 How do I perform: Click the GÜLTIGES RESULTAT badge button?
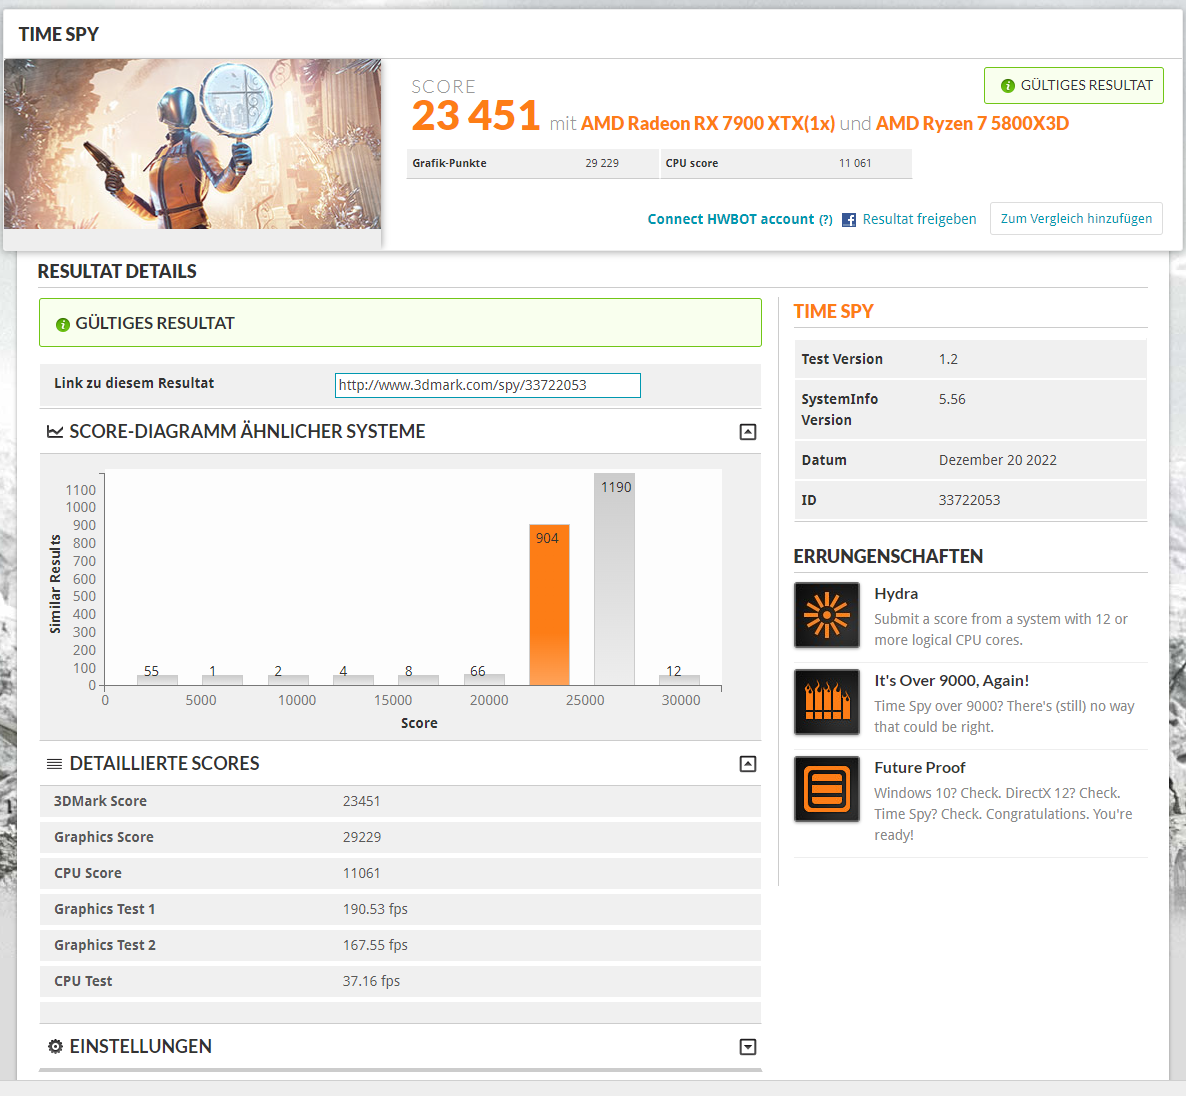click(x=1073, y=85)
